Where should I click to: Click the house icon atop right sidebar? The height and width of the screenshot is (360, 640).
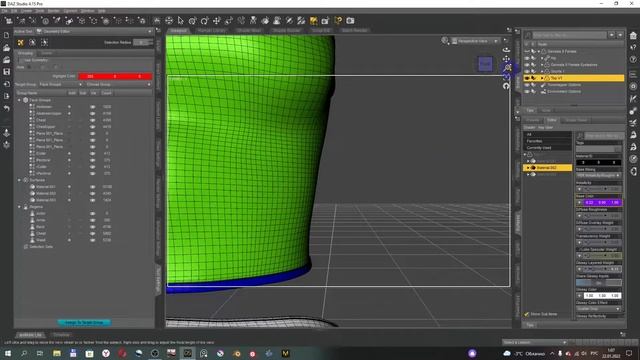point(633,36)
